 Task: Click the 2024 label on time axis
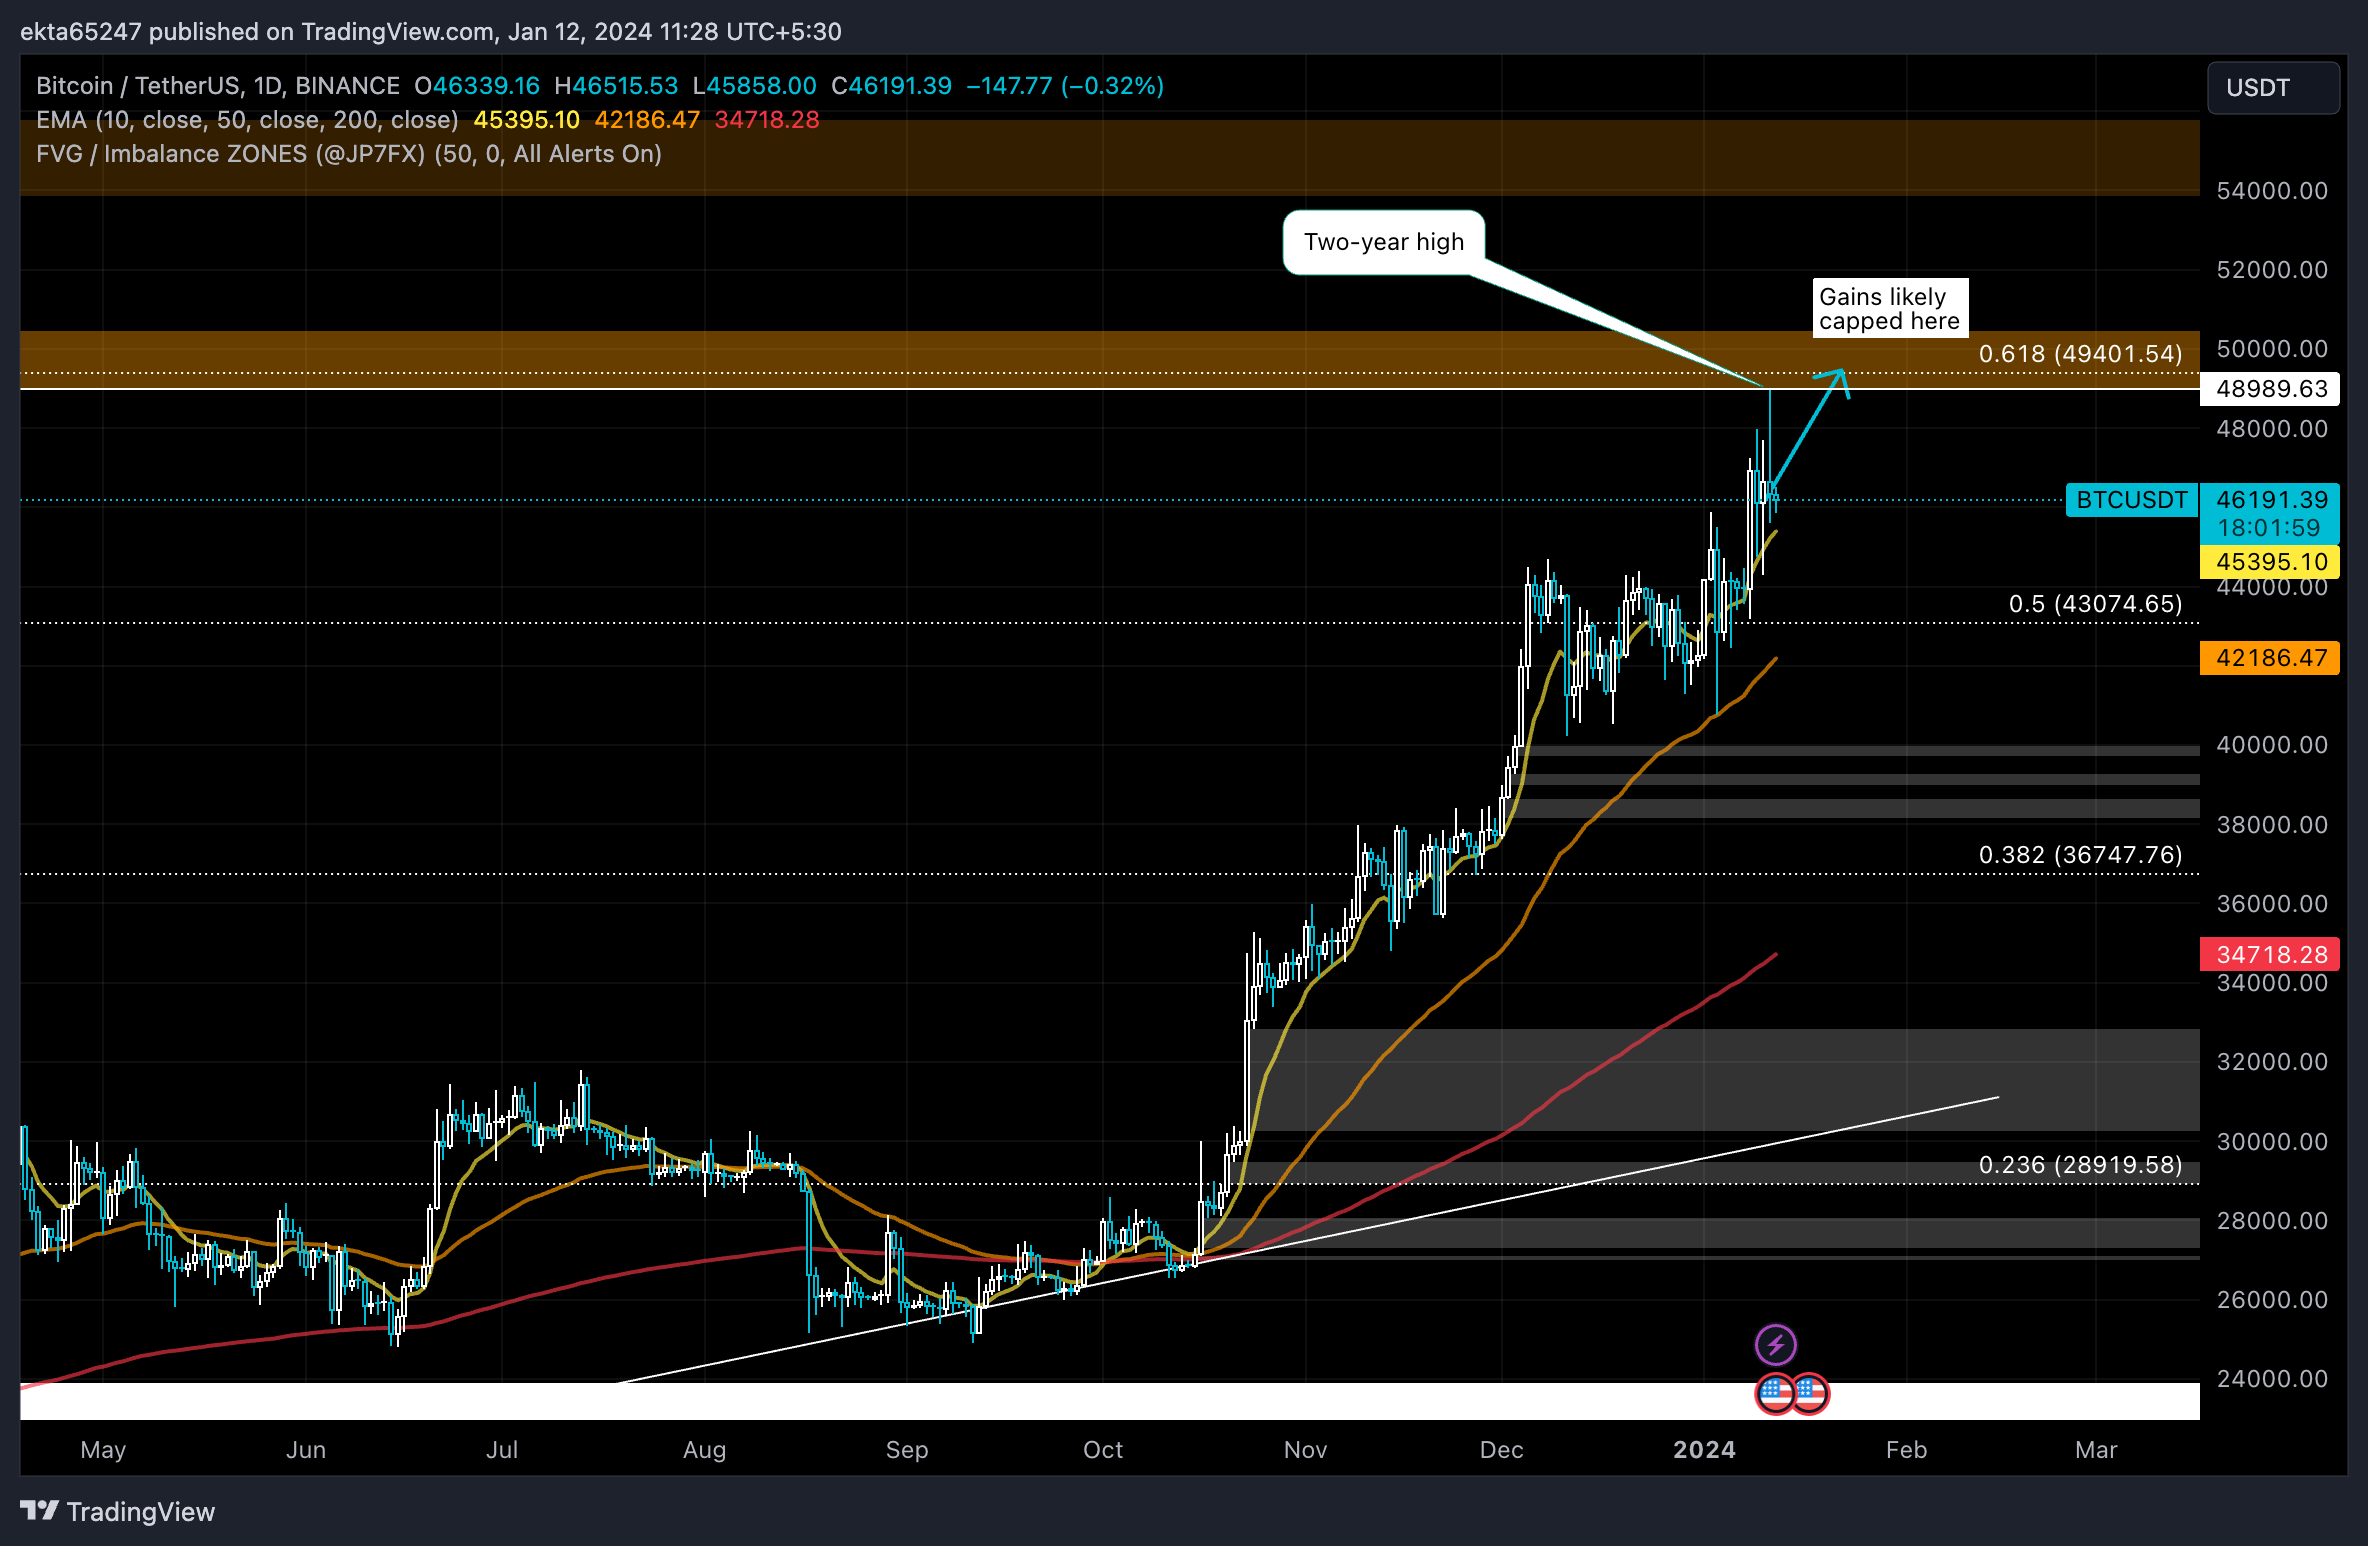(x=1704, y=1449)
